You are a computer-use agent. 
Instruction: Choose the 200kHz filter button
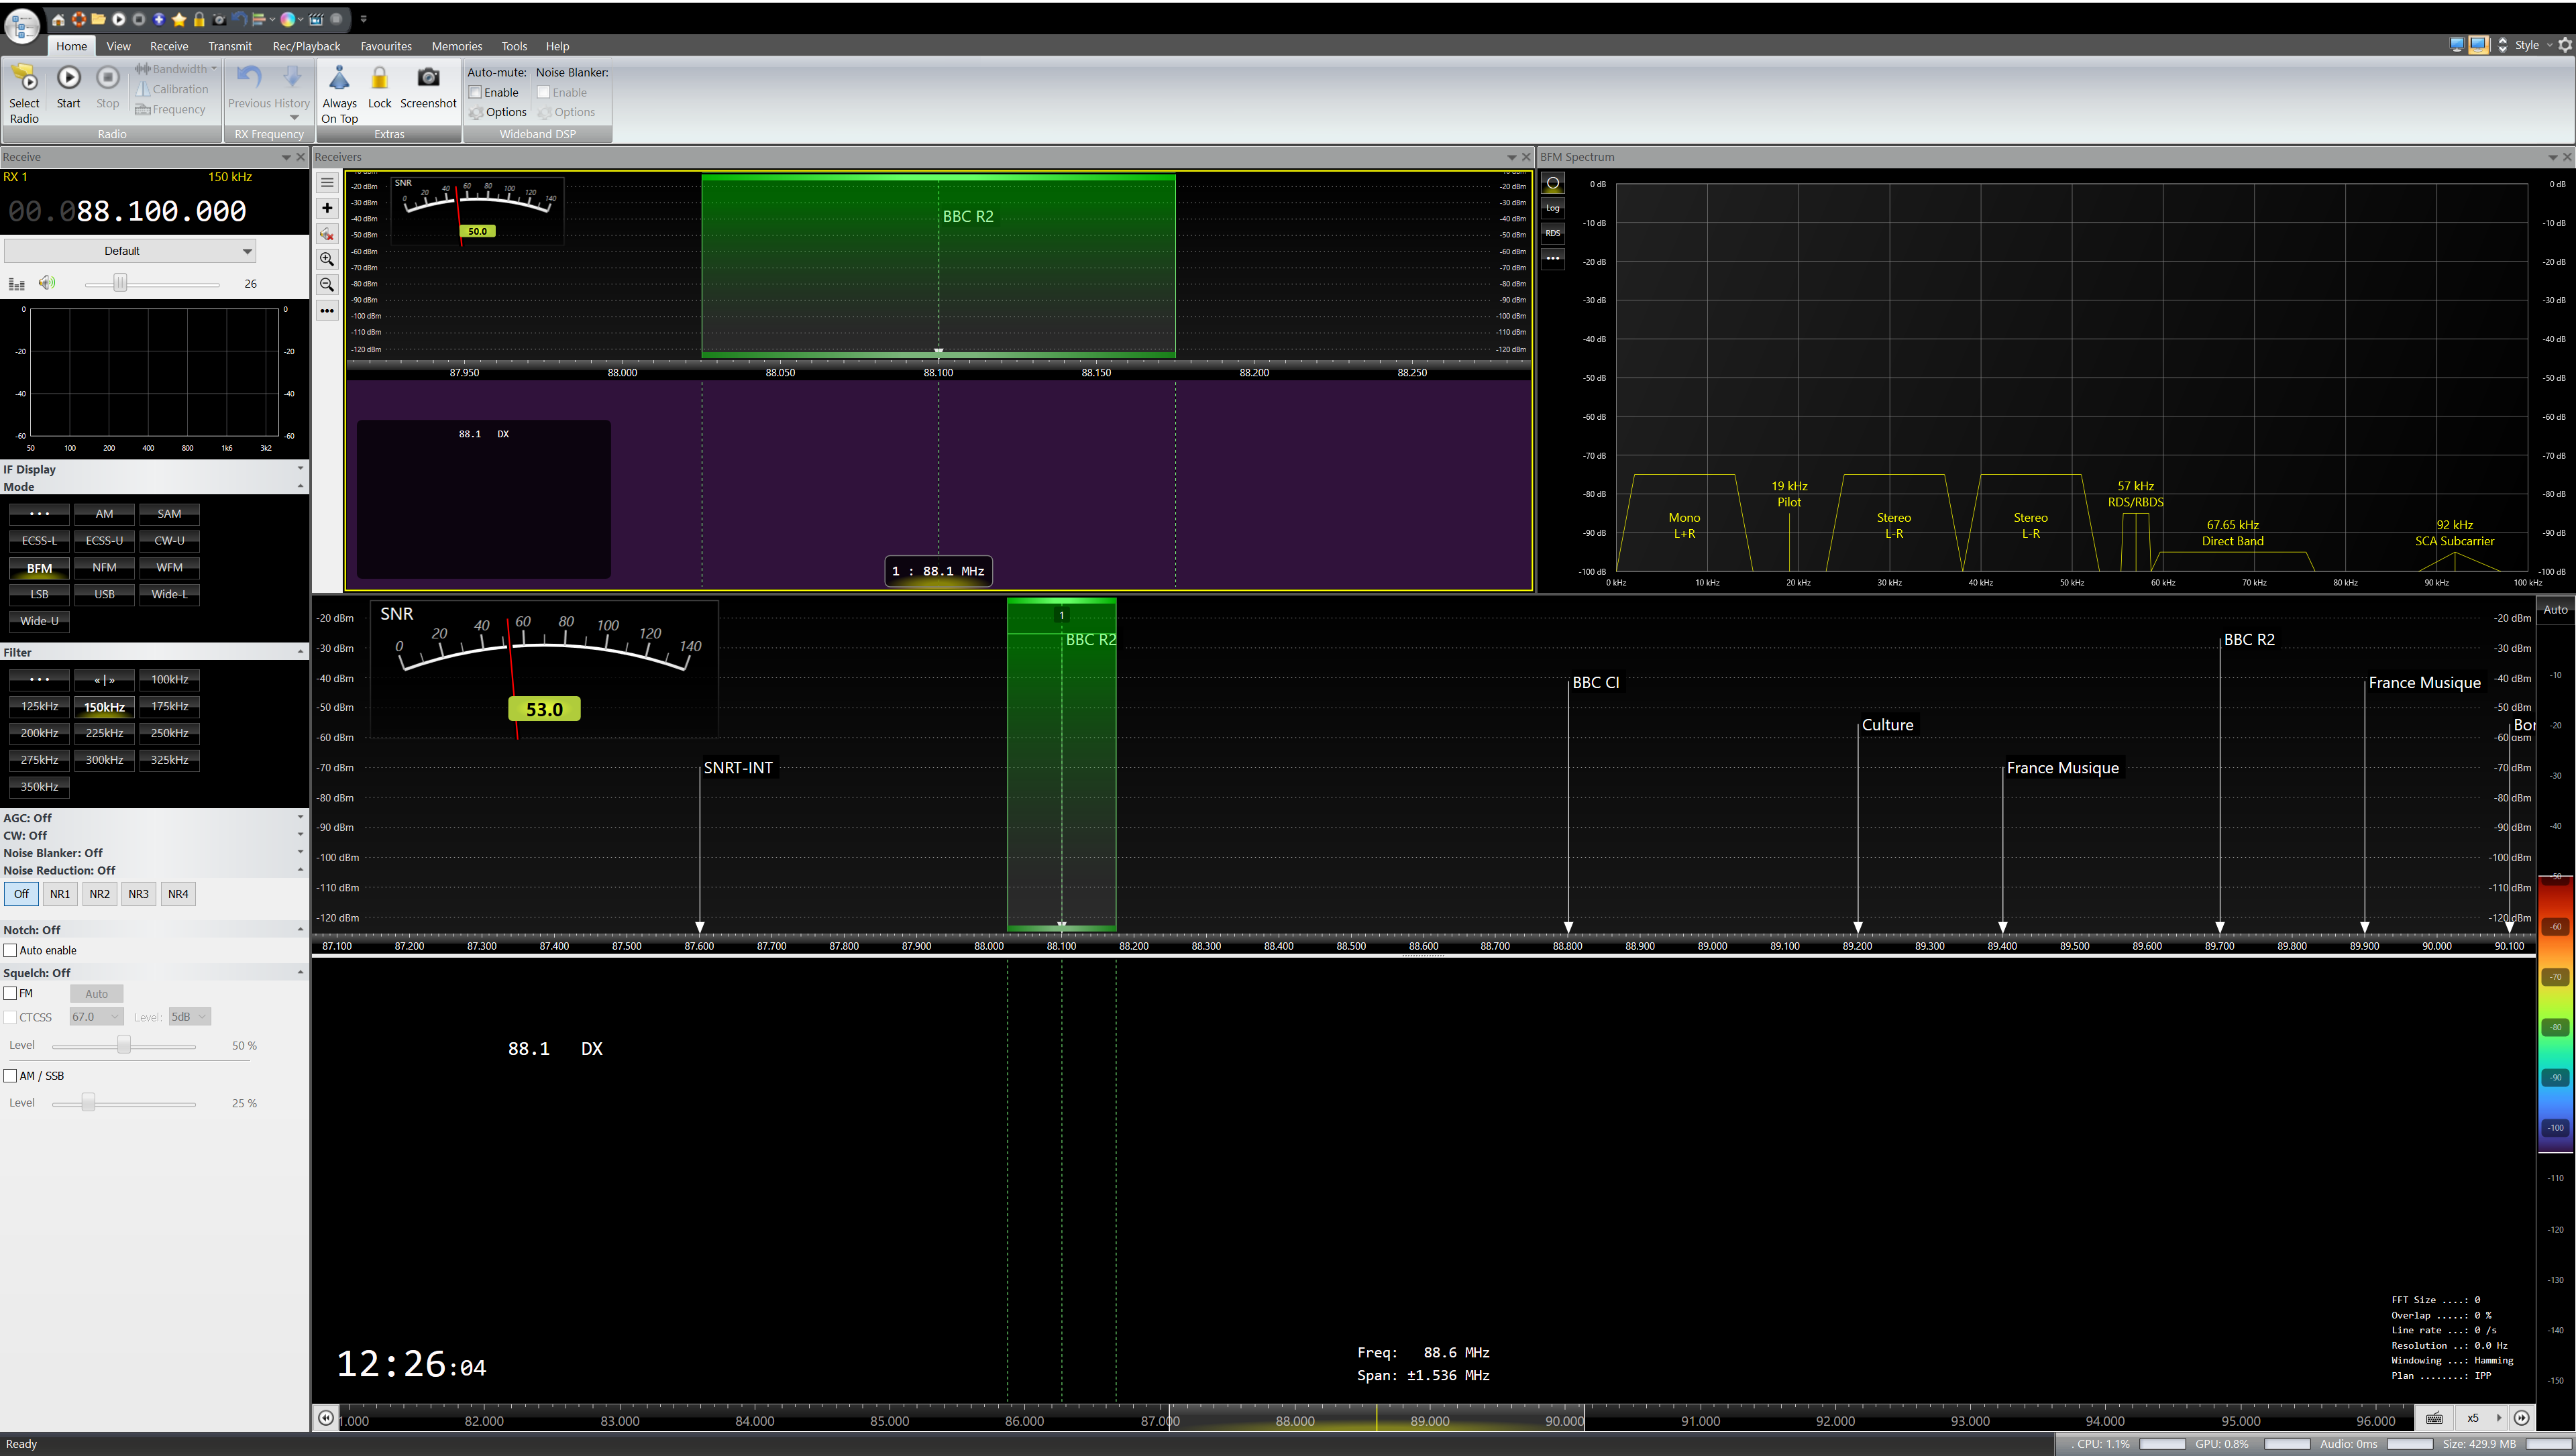39,733
